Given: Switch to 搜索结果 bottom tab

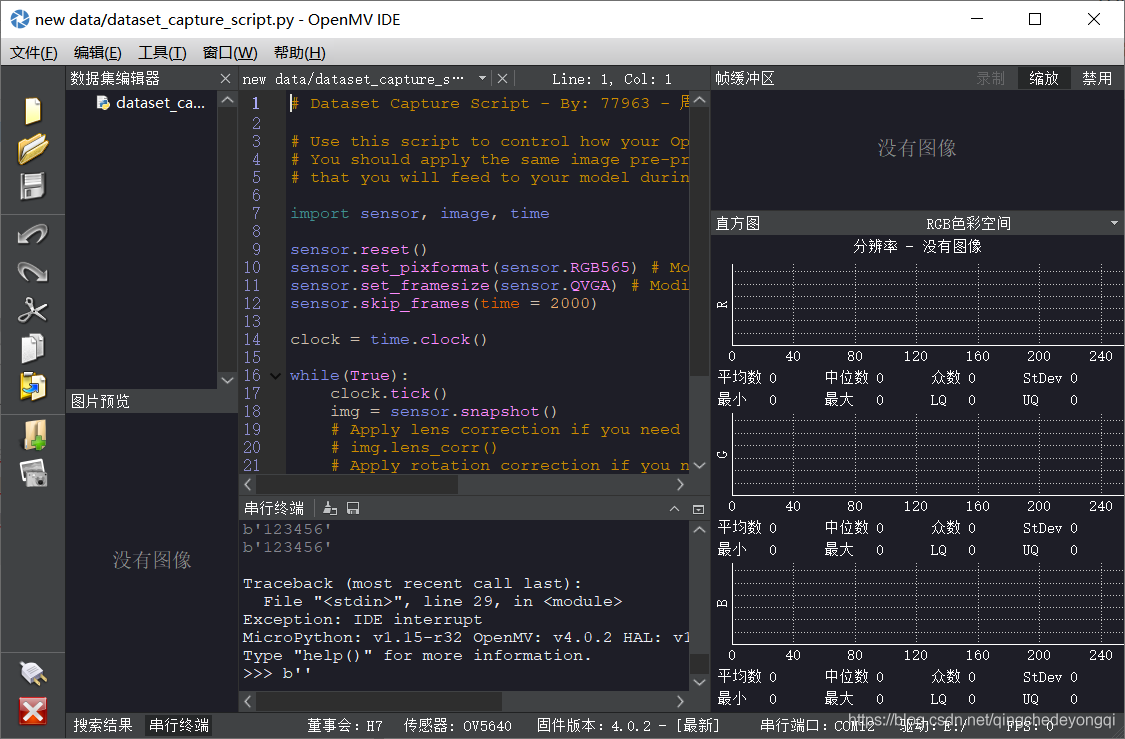Looking at the screenshot, I should point(103,725).
